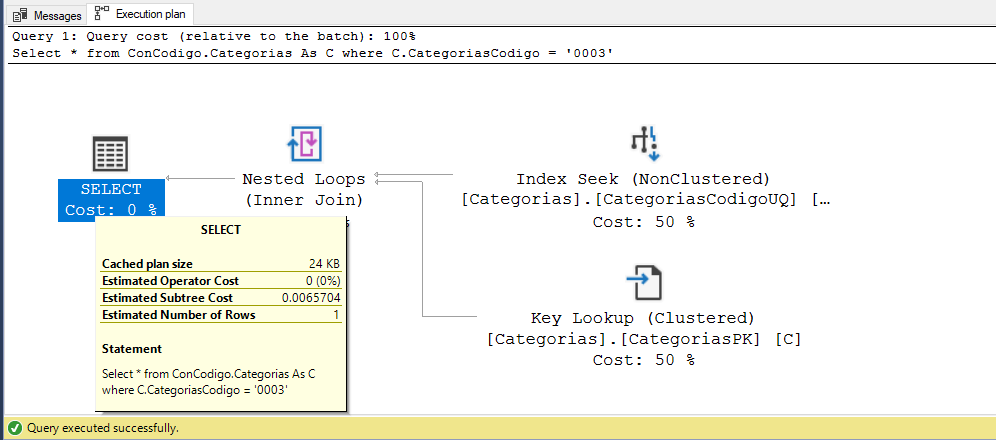Click the Statement heading in the tooltip
The width and height of the screenshot is (996, 440).
(x=131, y=349)
